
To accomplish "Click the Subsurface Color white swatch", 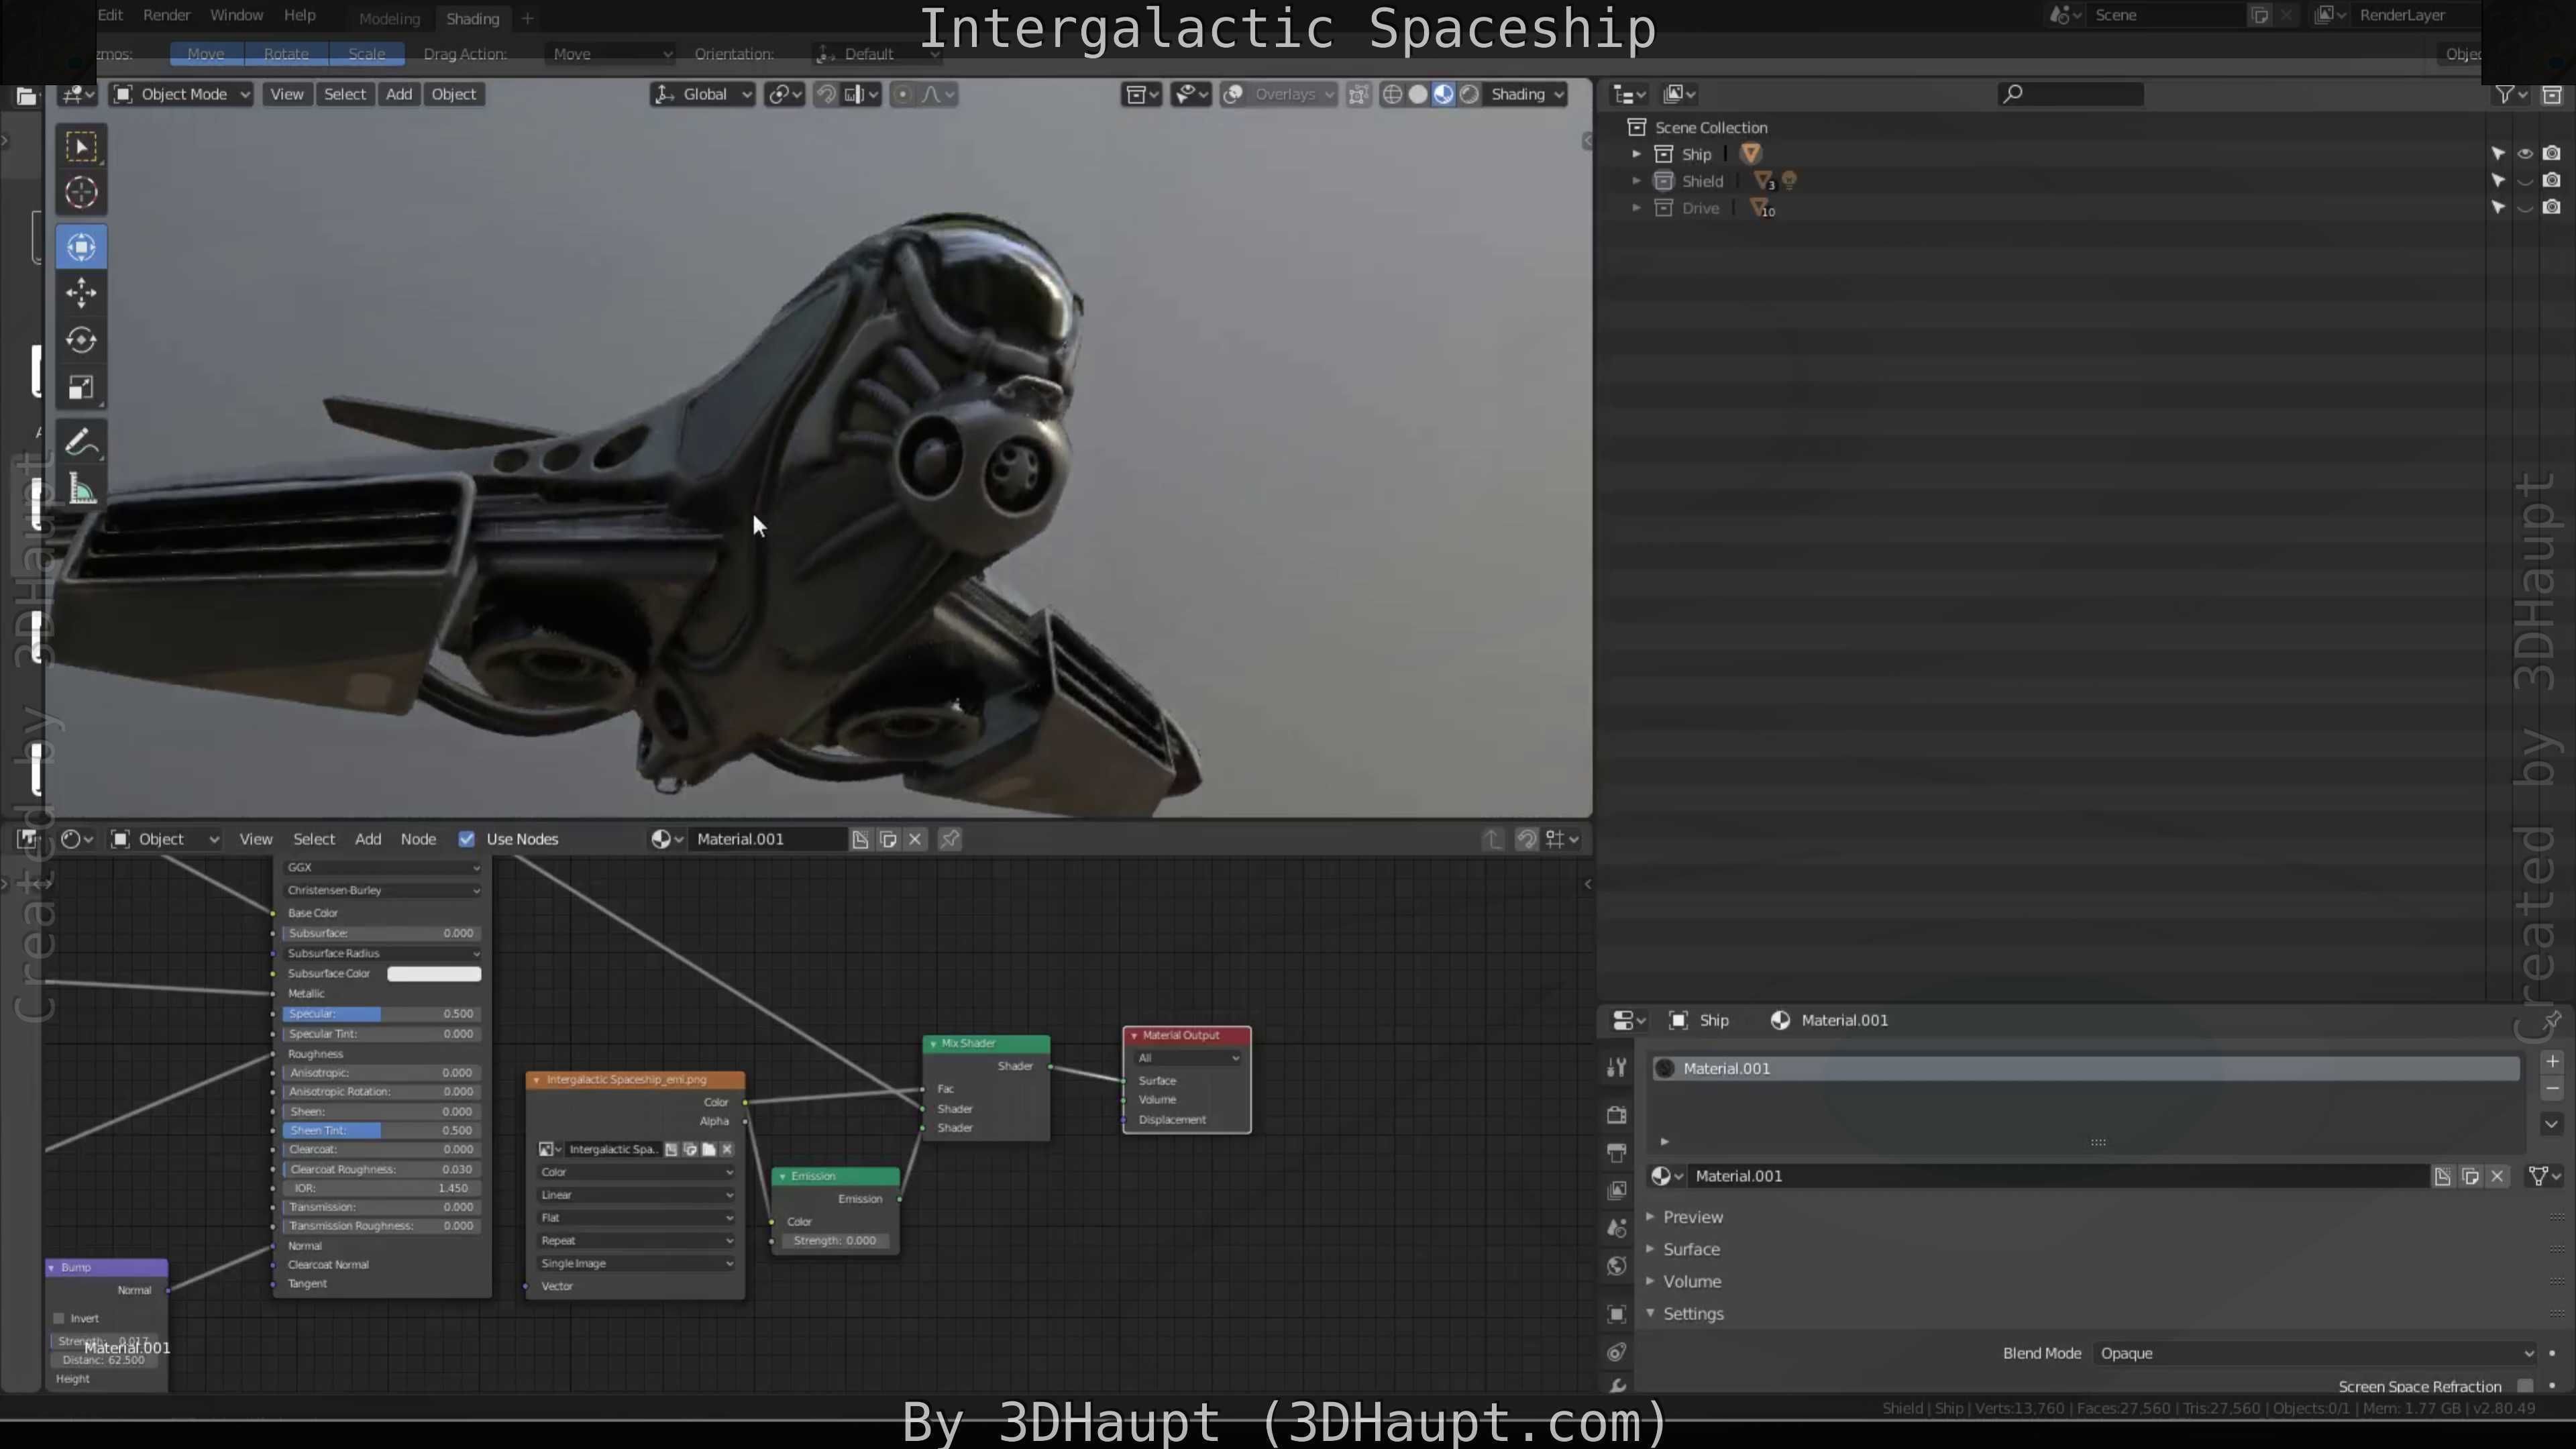I will click(x=433, y=973).
